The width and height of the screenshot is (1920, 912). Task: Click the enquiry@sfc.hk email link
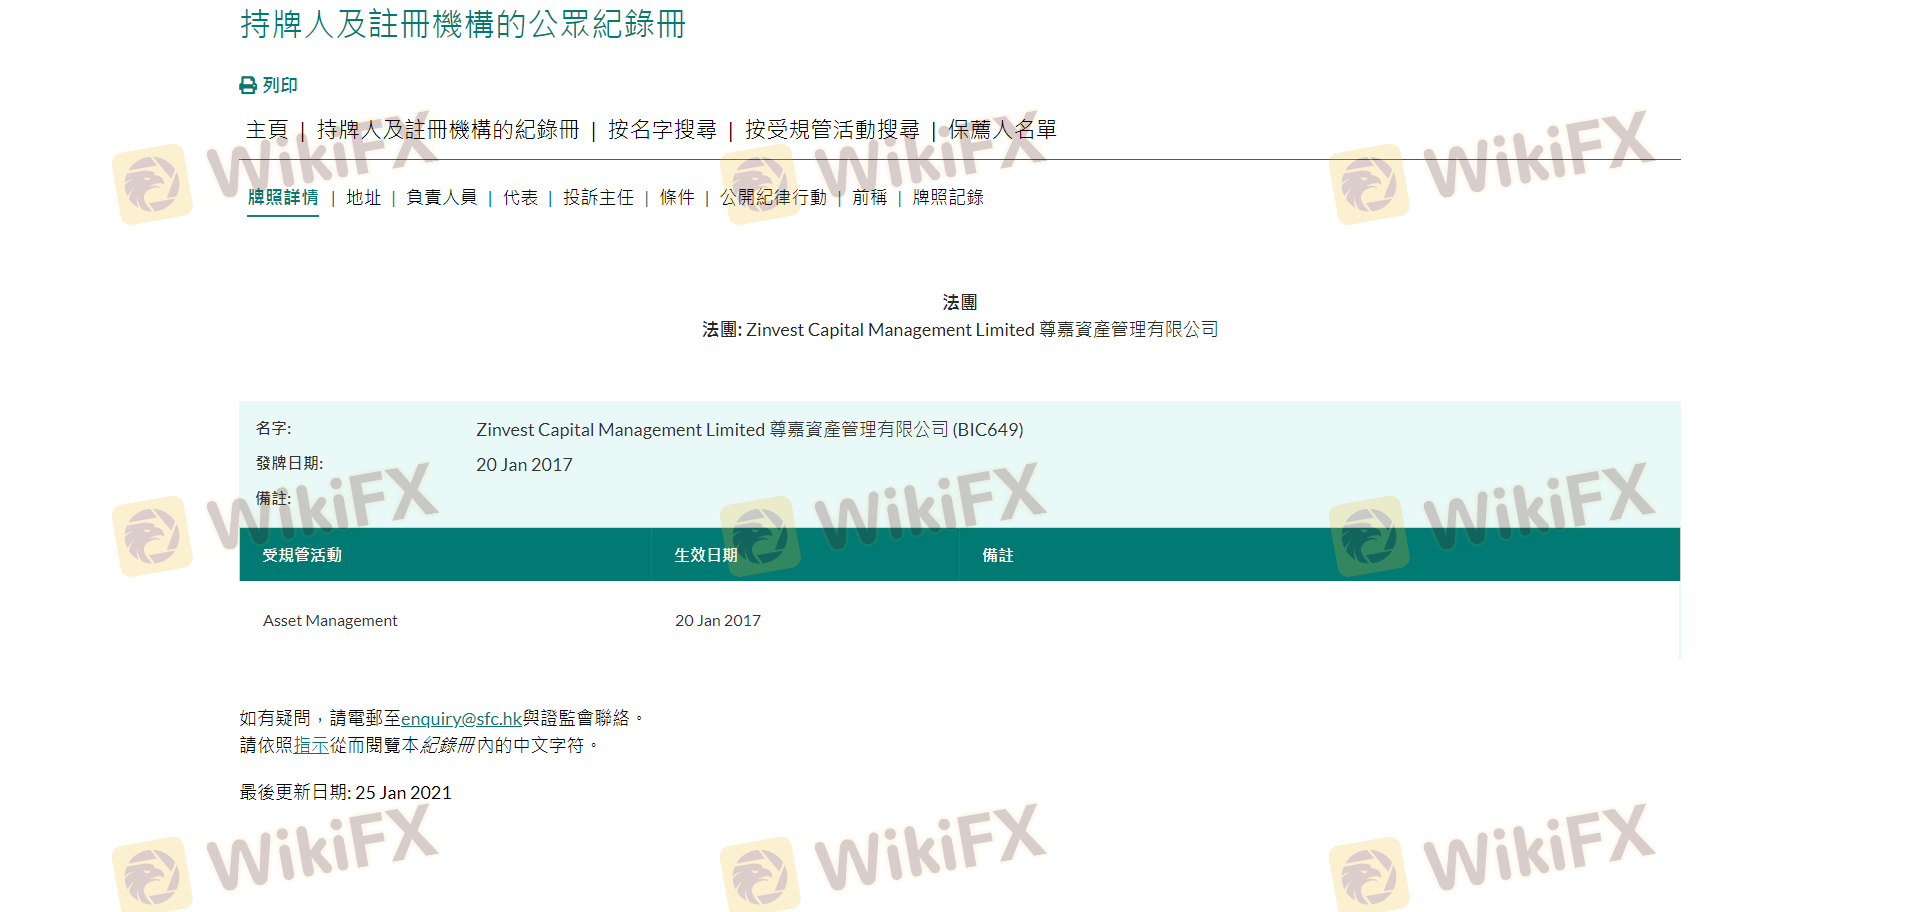point(461,719)
